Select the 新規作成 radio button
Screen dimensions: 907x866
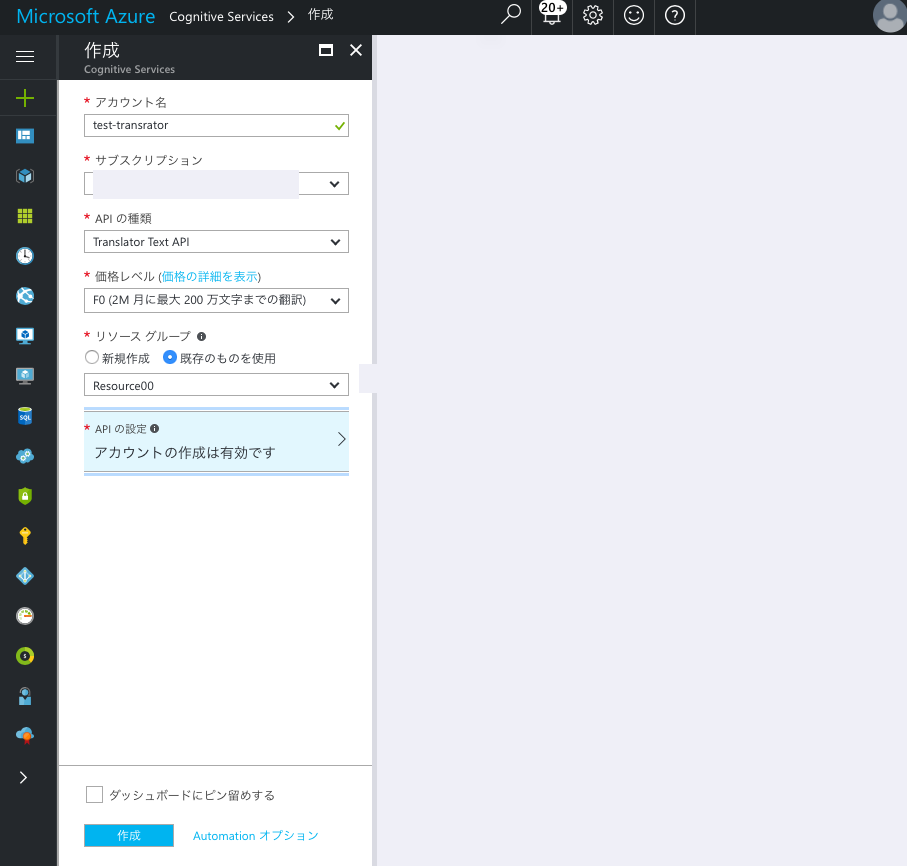pyautogui.click(x=91, y=357)
